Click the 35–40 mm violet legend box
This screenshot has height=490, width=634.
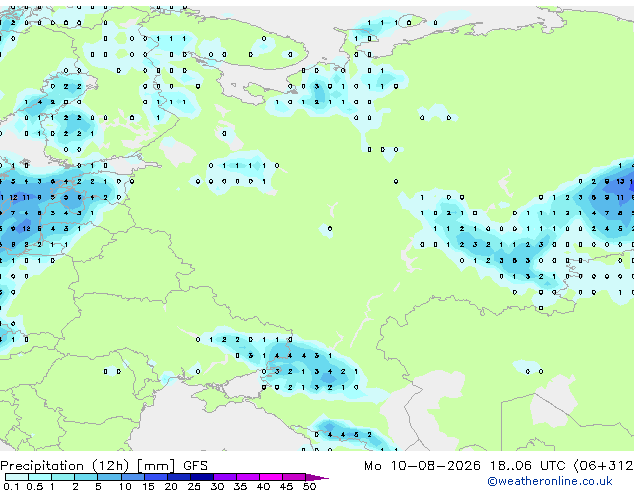point(247,477)
